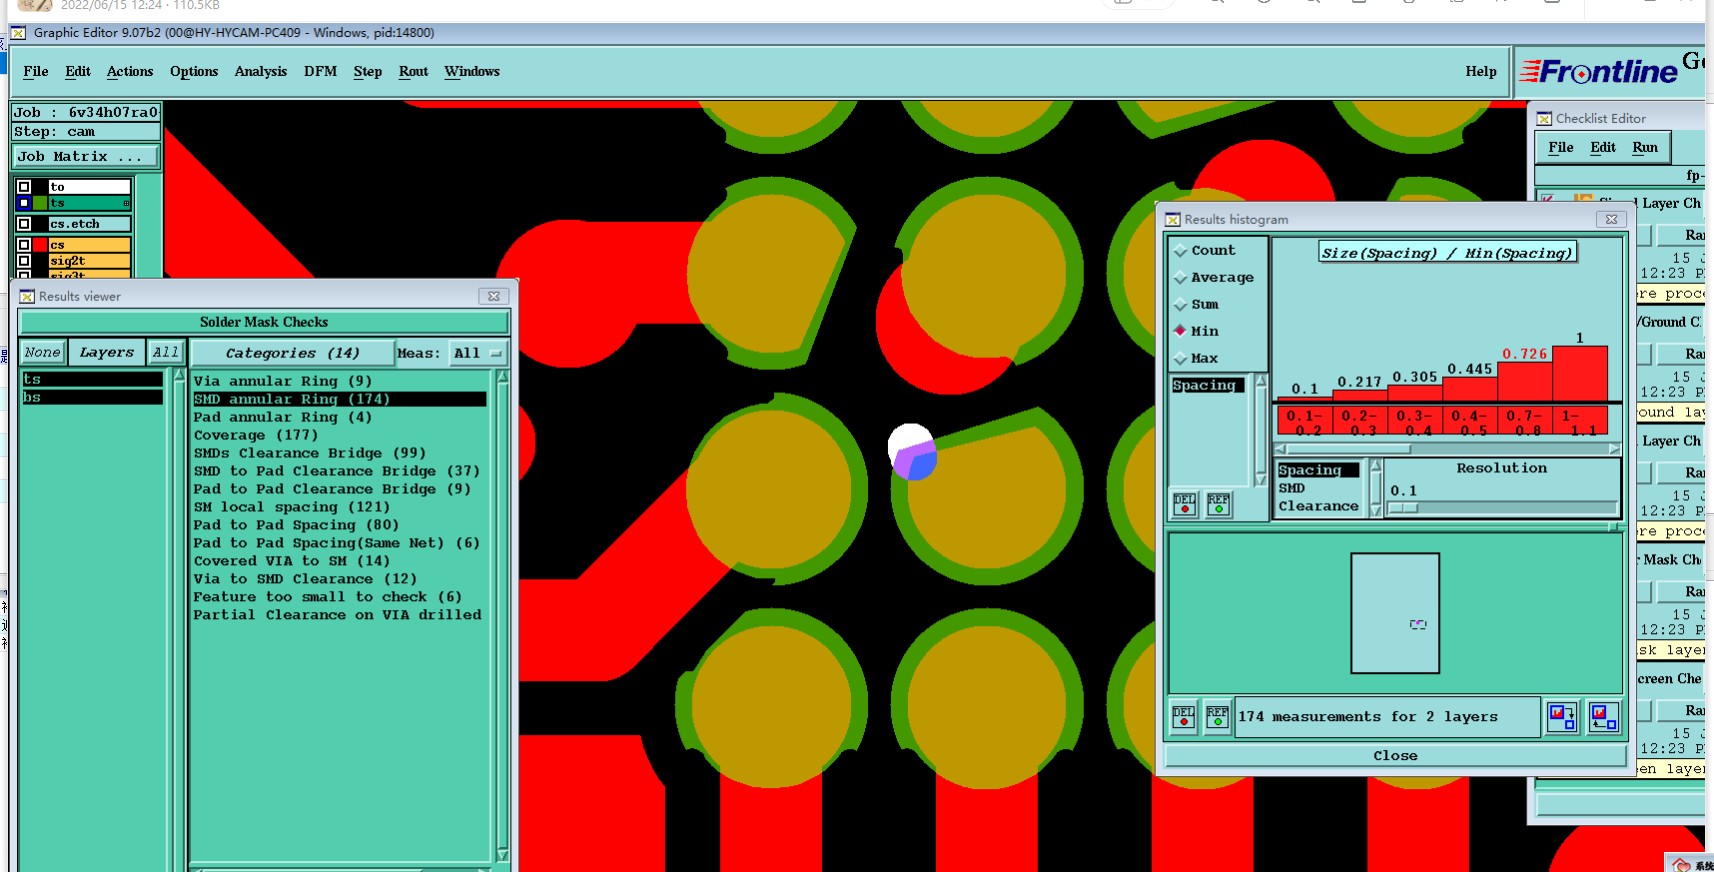The width and height of the screenshot is (1714, 872).
Task: Toggle display checkbox for layer to
Action: [24, 187]
